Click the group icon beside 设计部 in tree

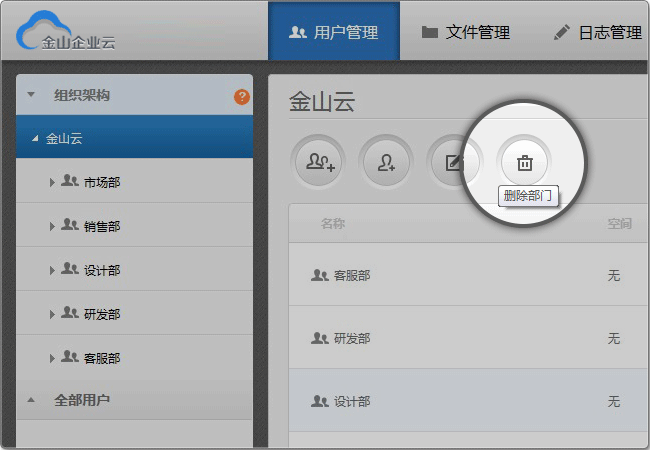pyautogui.click(x=70, y=269)
